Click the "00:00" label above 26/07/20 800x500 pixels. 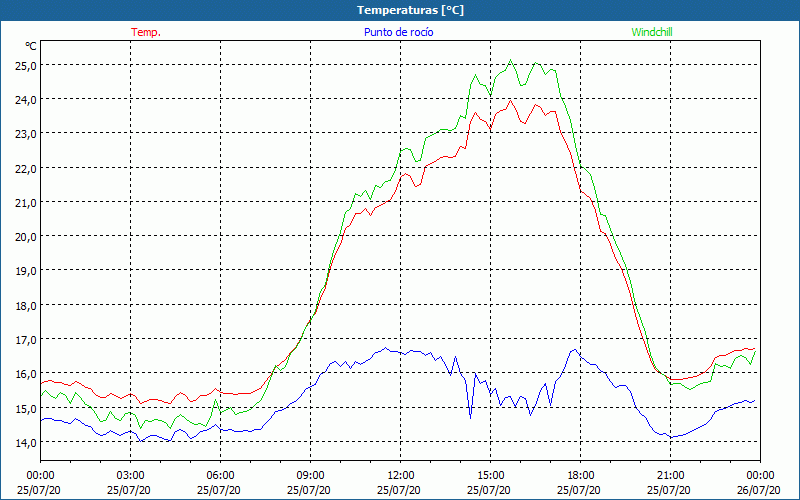pos(760,476)
